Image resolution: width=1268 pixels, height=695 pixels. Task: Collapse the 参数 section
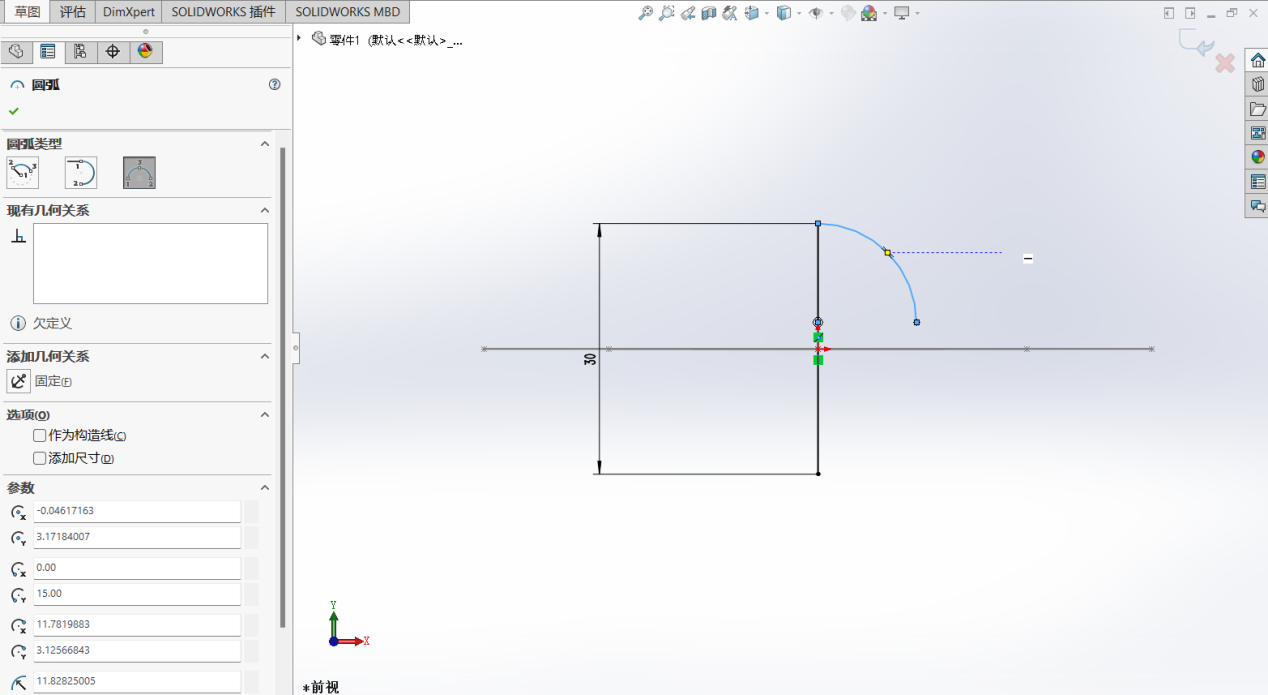(x=265, y=488)
